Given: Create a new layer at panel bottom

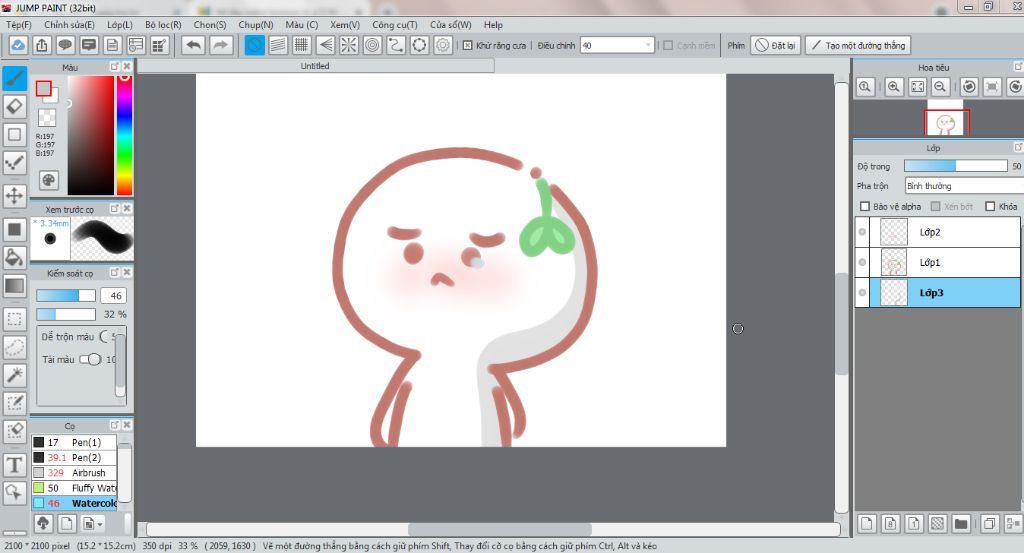Looking at the screenshot, I should (867, 524).
